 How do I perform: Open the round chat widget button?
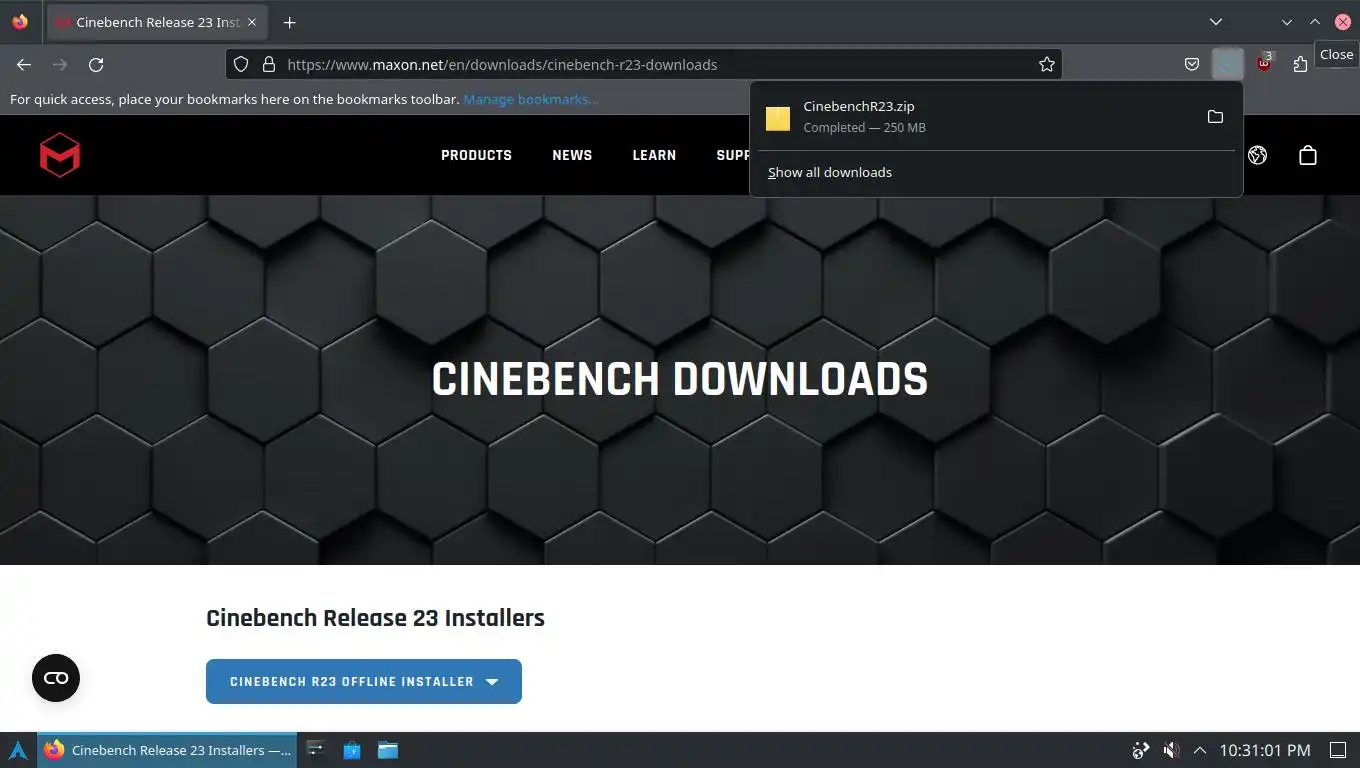[x=56, y=678]
